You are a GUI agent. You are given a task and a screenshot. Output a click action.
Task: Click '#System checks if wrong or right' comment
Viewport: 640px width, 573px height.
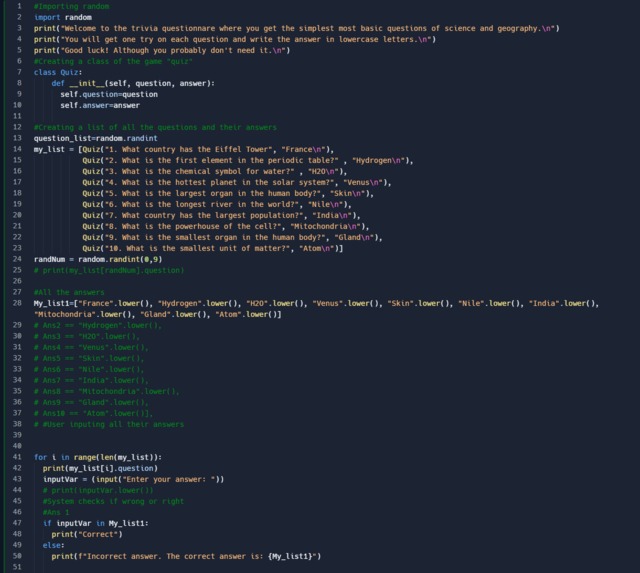[x=113, y=502]
